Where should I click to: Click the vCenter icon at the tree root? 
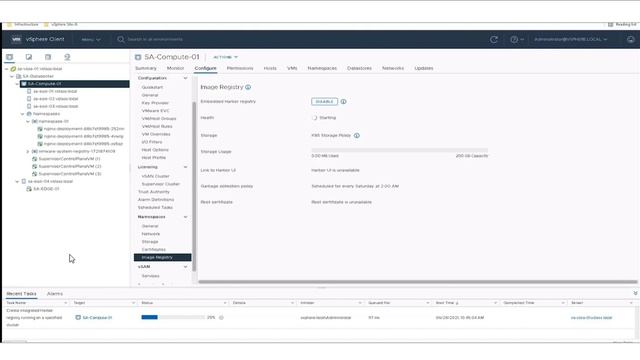click(13, 69)
